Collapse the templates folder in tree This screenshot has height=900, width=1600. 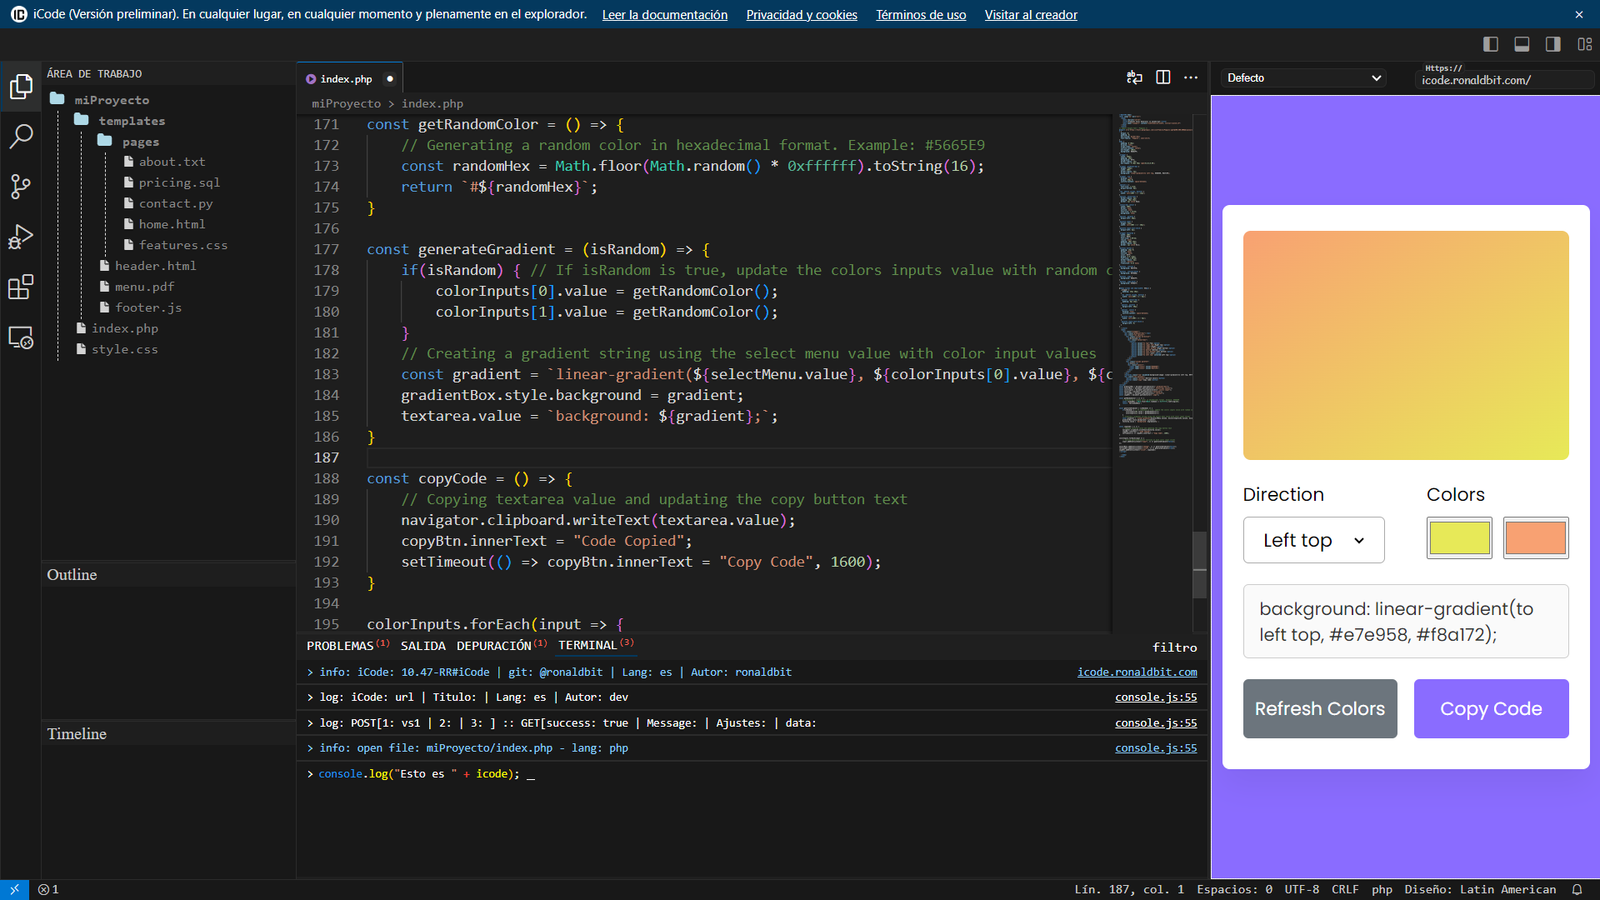coord(131,121)
